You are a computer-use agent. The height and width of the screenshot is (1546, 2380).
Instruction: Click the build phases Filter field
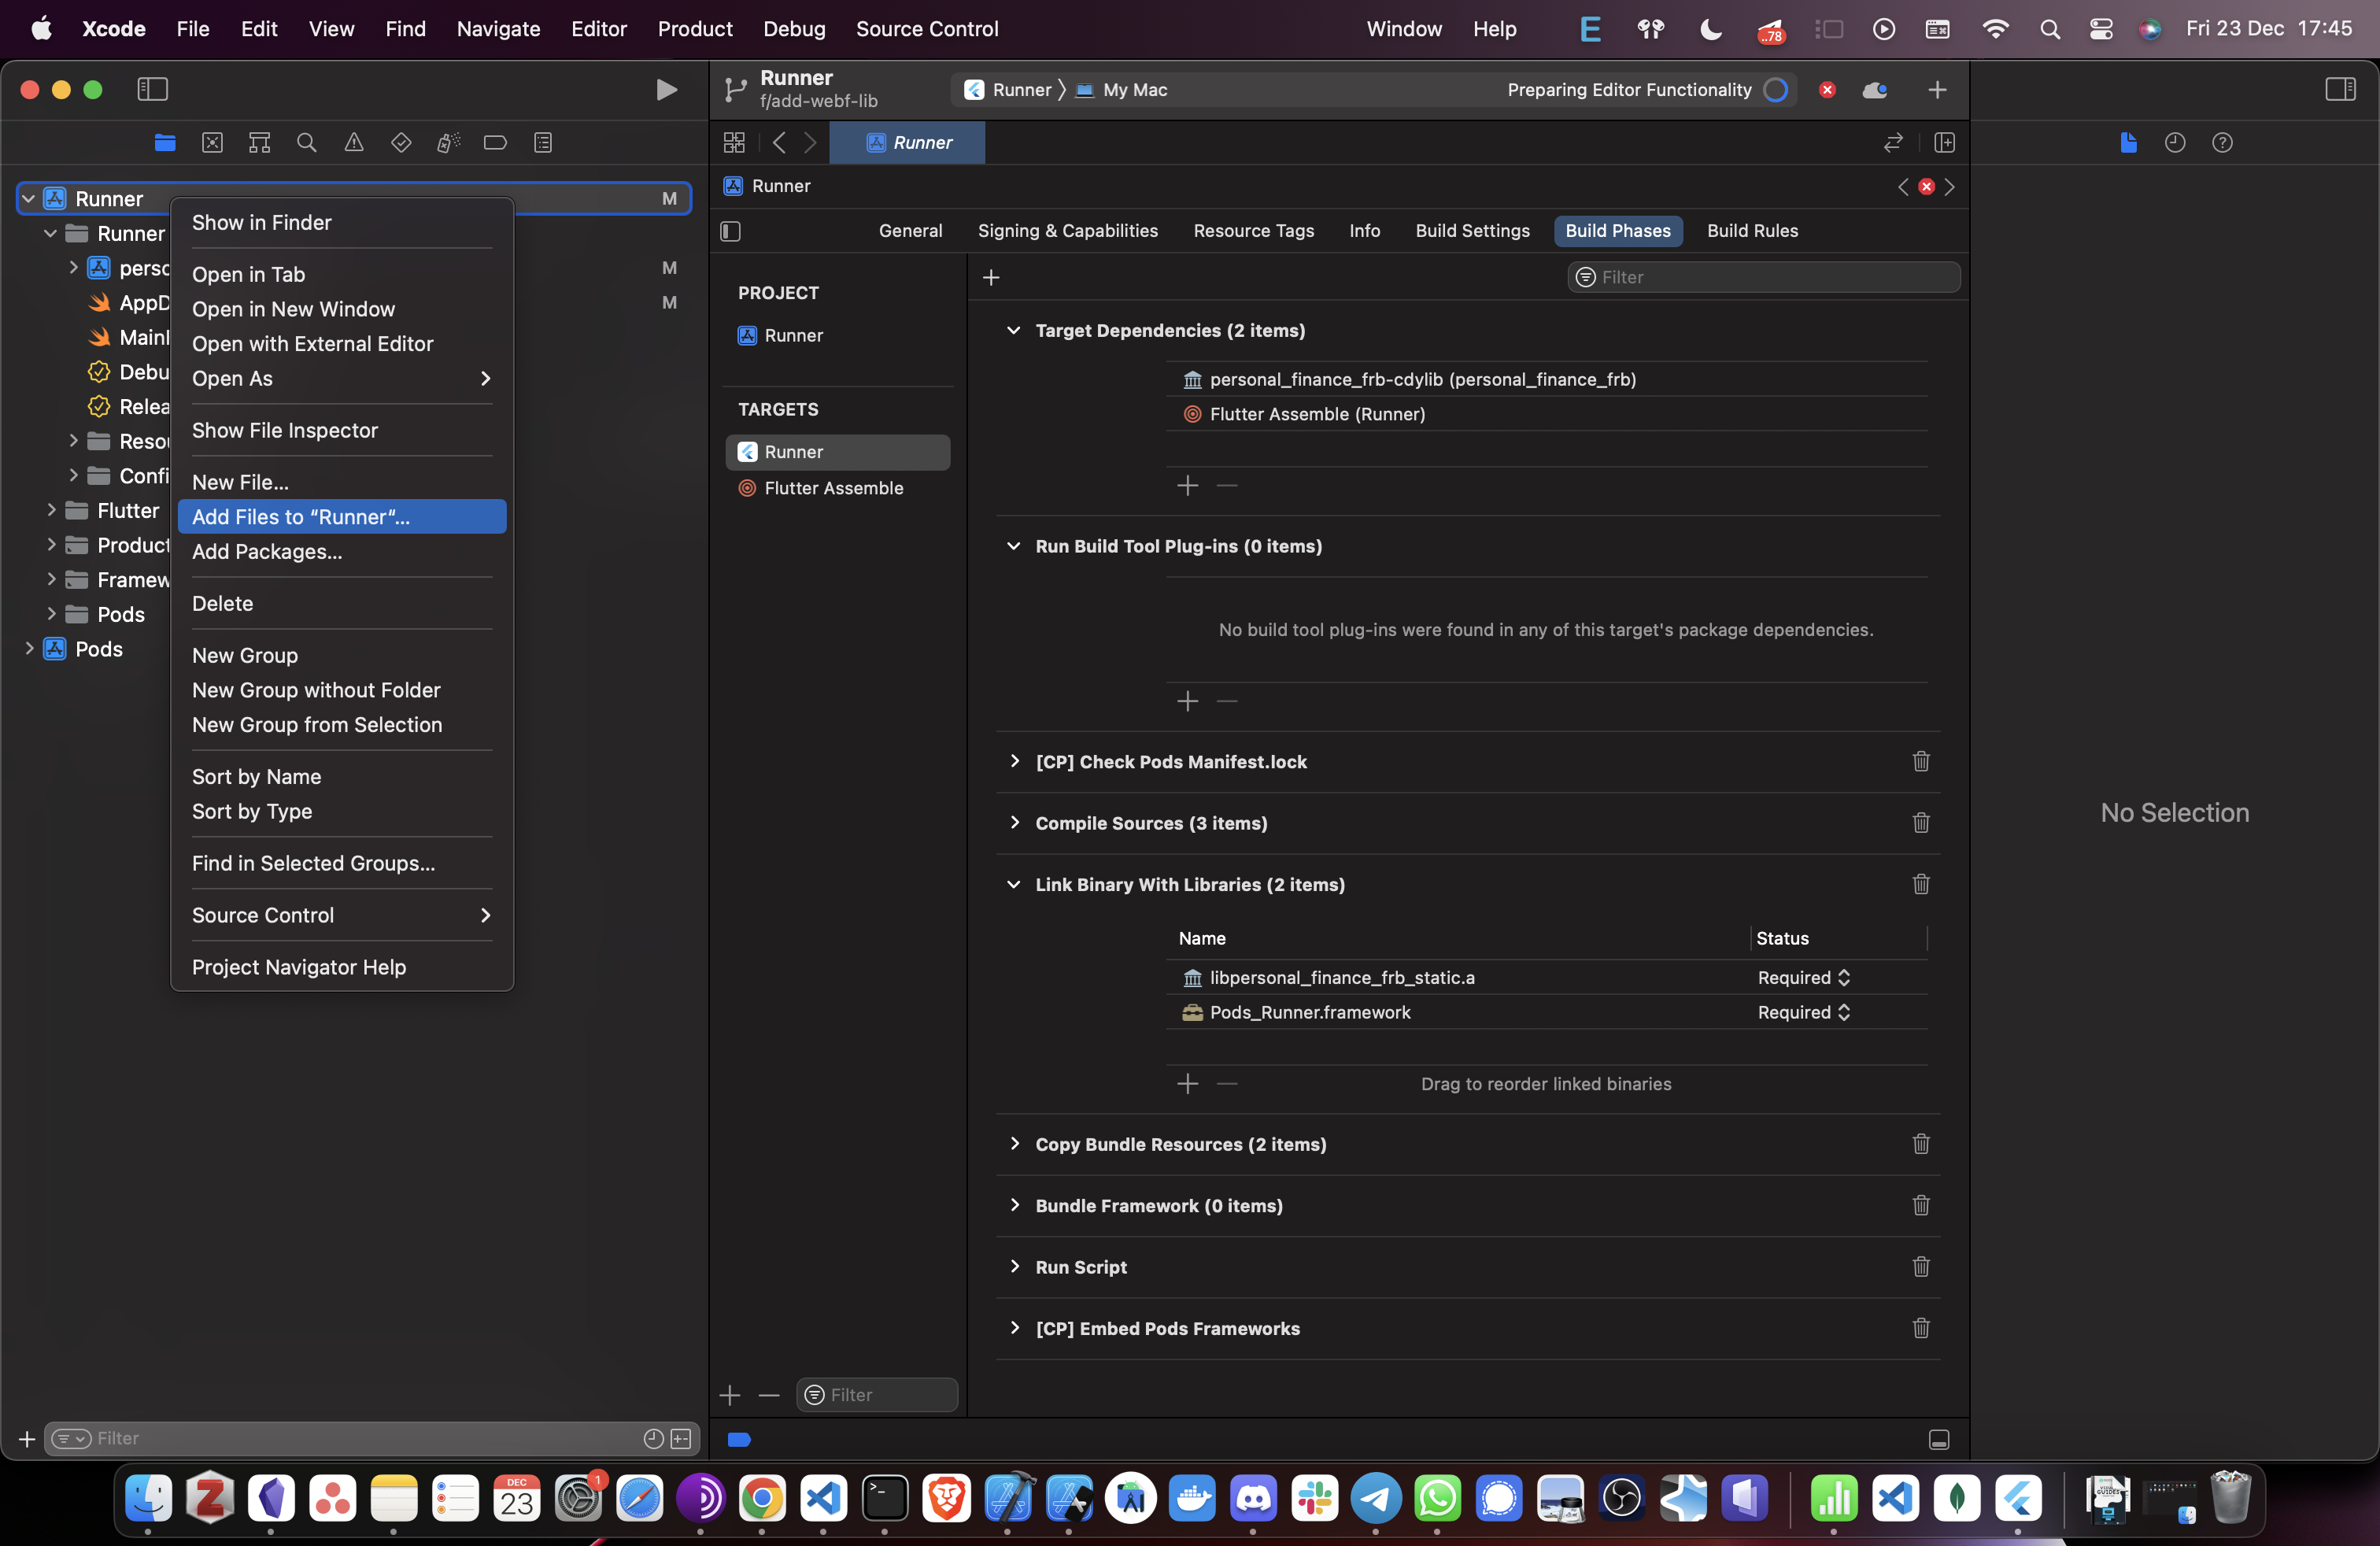point(1763,277)
